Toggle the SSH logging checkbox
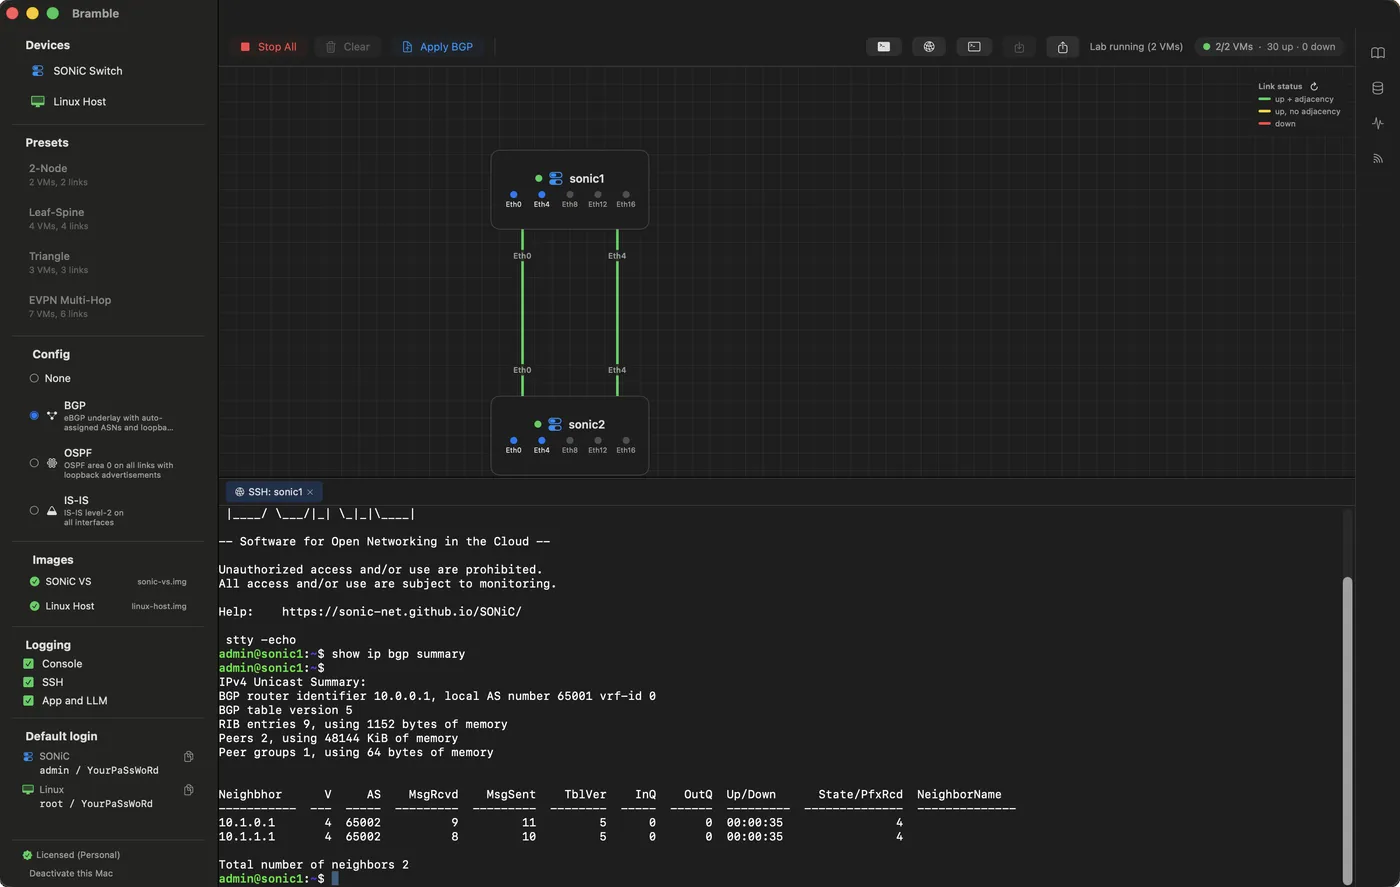The height and width of the screenshot is (887, 1400). [29, 682]
